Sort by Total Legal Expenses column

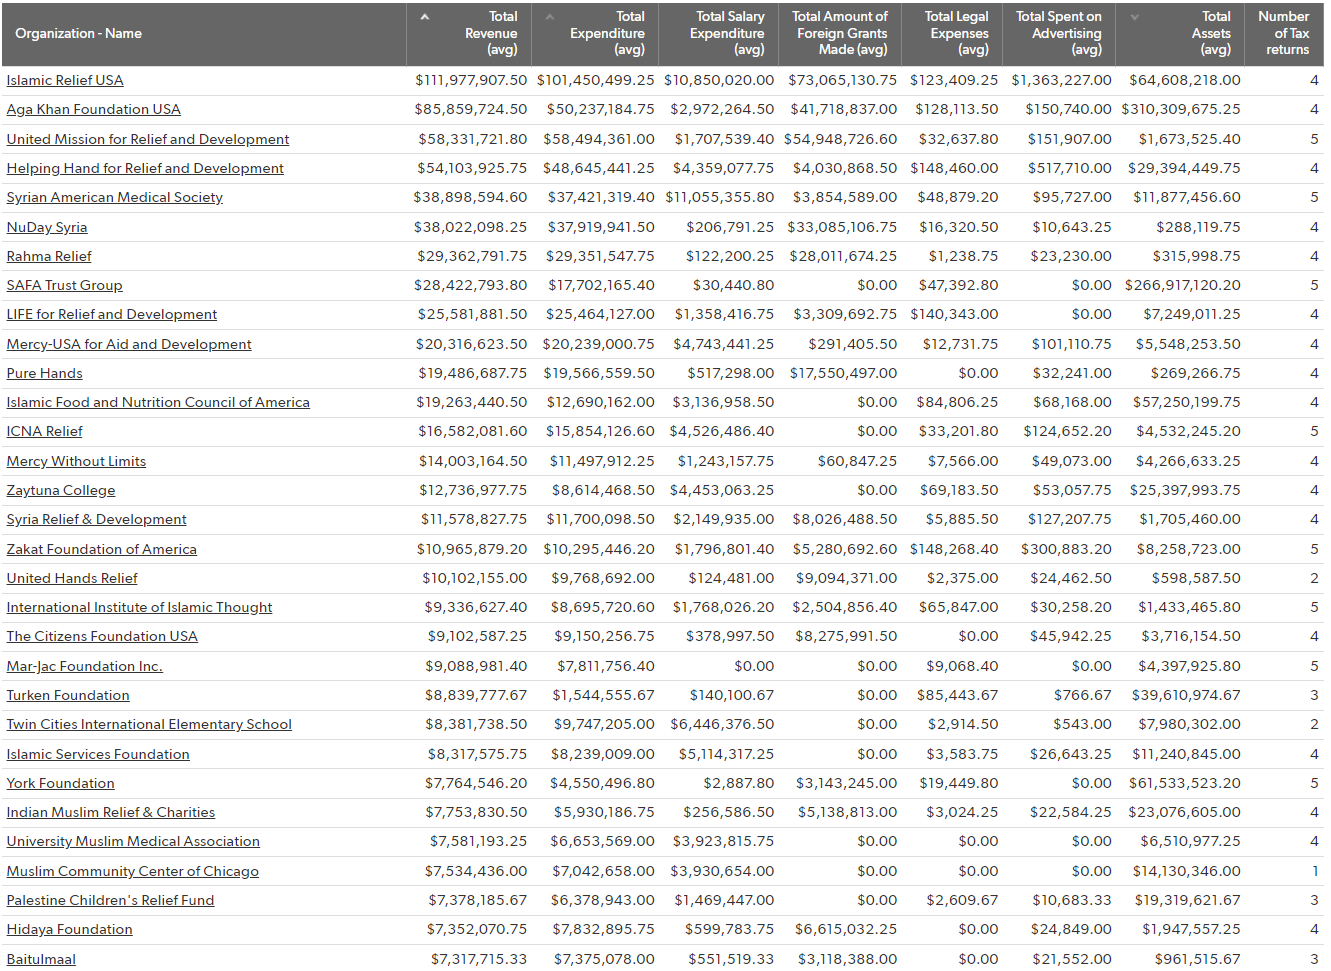[956, 34]
